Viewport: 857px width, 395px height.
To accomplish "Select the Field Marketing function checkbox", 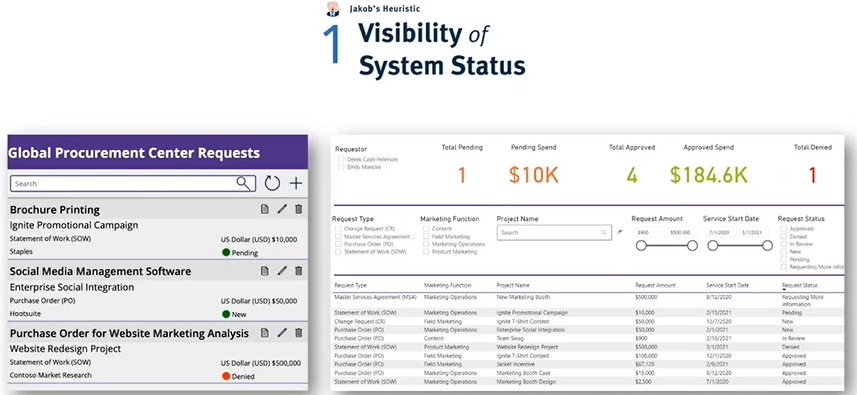I will [426, 237].
